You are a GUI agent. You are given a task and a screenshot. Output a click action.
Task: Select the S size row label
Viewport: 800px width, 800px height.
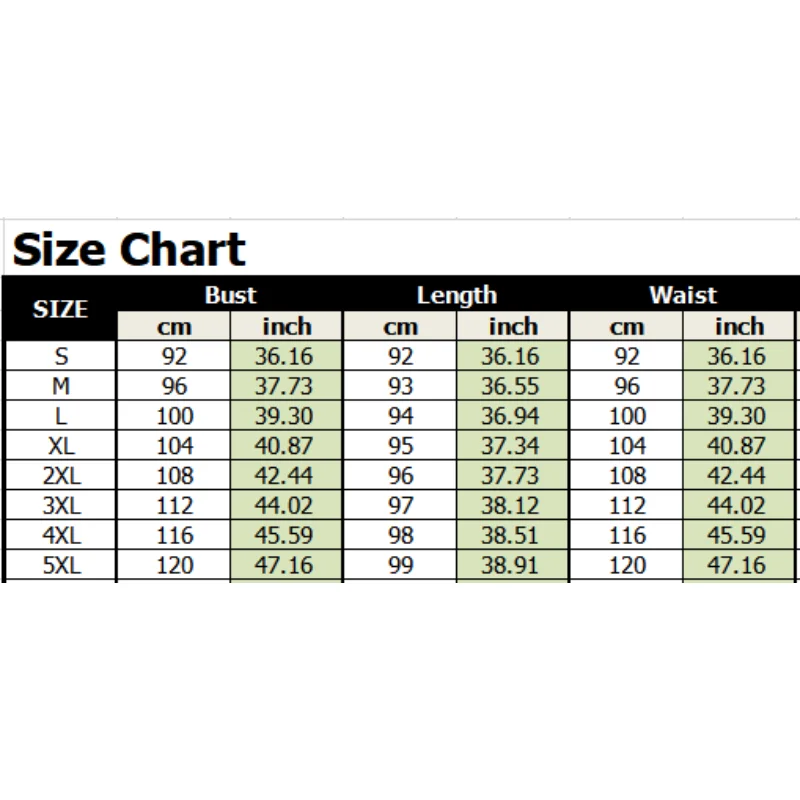pos(61,356)
